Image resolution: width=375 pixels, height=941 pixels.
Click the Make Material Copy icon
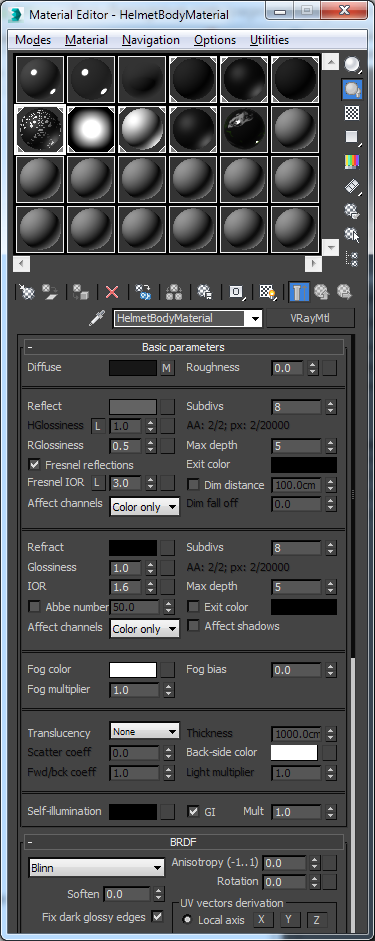pyautogui.click(x=143, y=292)
